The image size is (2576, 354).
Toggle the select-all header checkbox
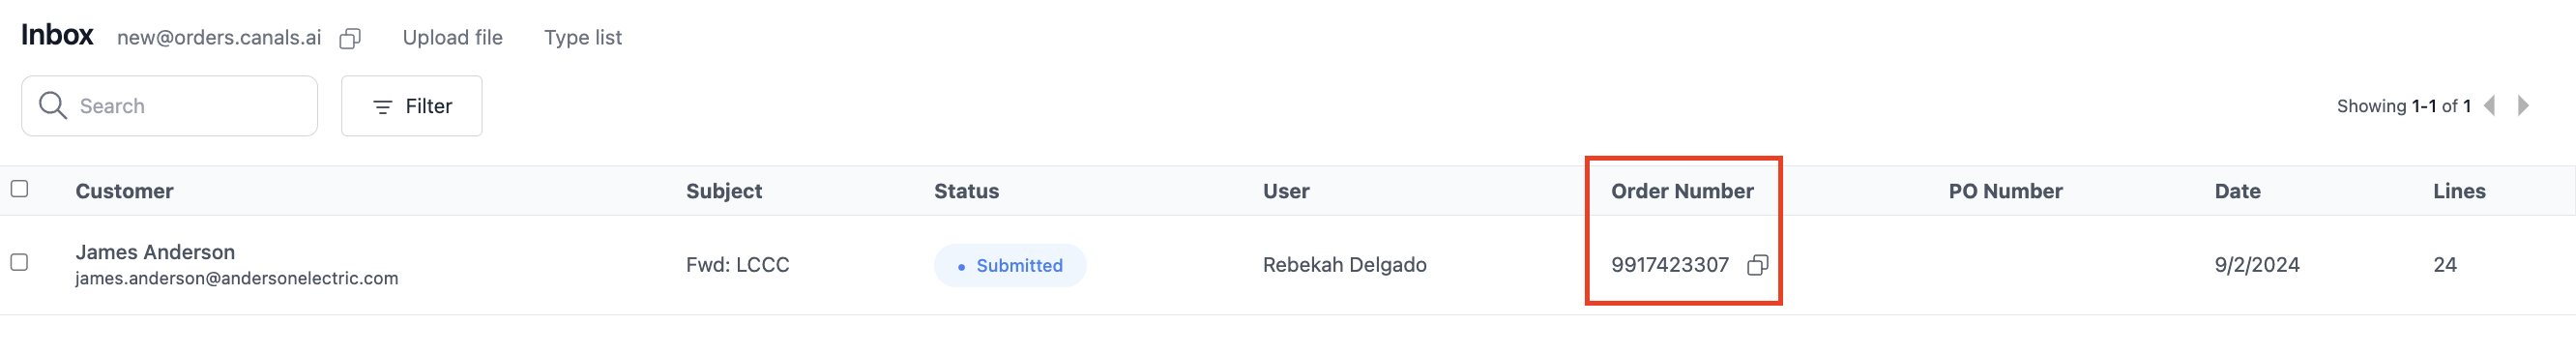[x=19, y=188]
